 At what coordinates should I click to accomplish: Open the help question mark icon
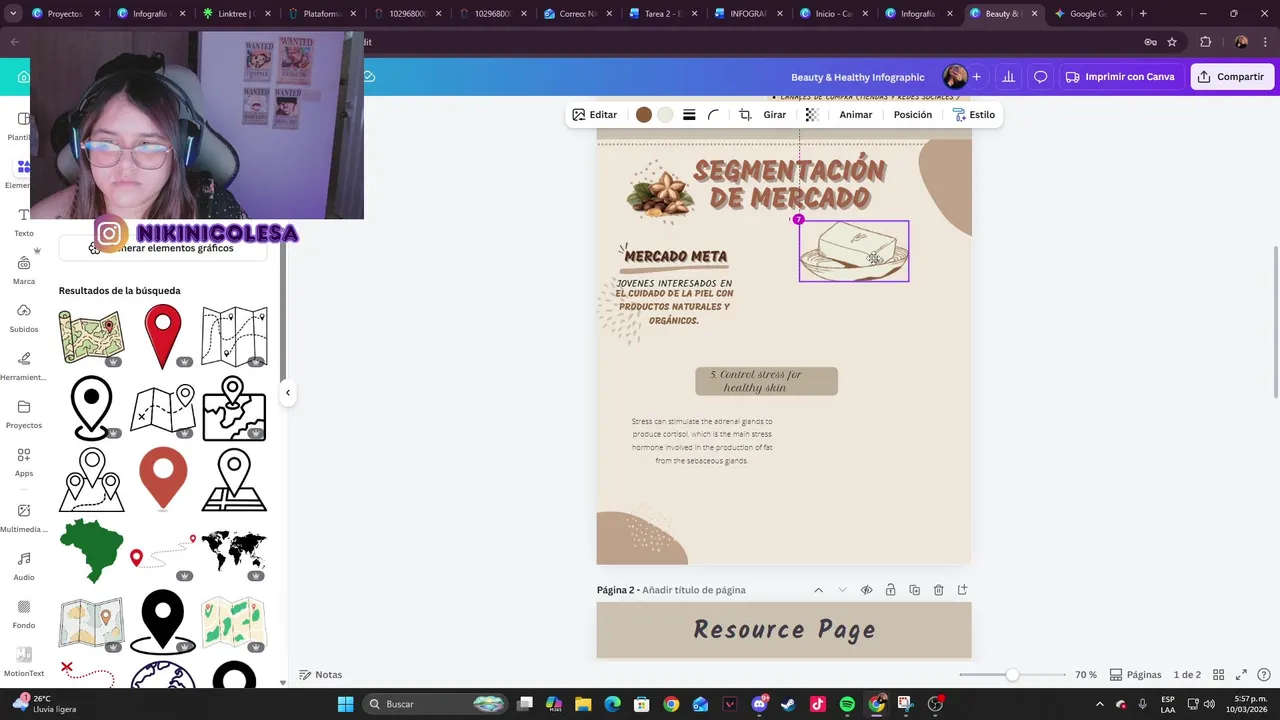[x=1264, y=675]
